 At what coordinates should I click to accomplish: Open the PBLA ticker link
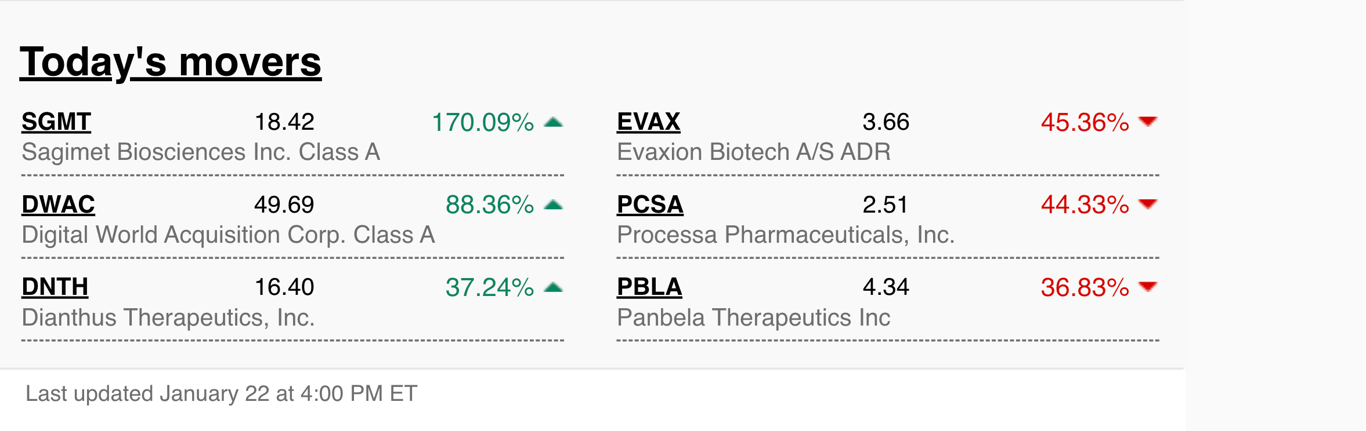tap(649, 287)
